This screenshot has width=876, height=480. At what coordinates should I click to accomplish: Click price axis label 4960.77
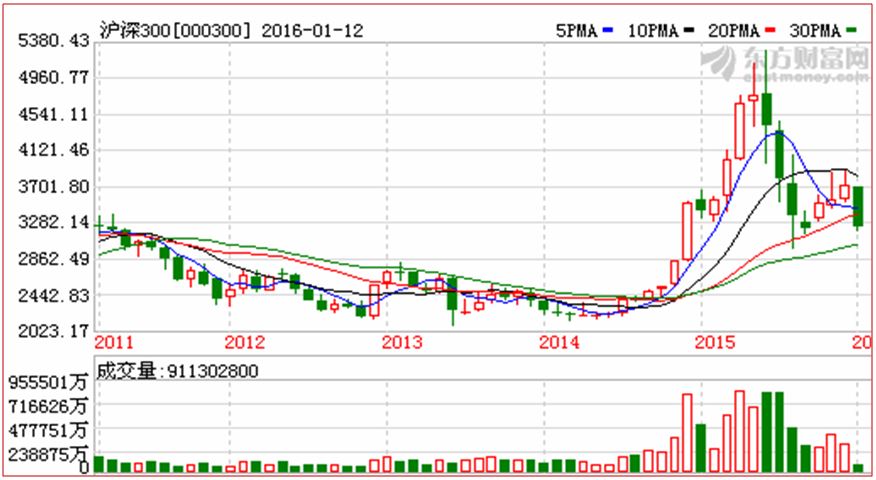tap(54, 77)
